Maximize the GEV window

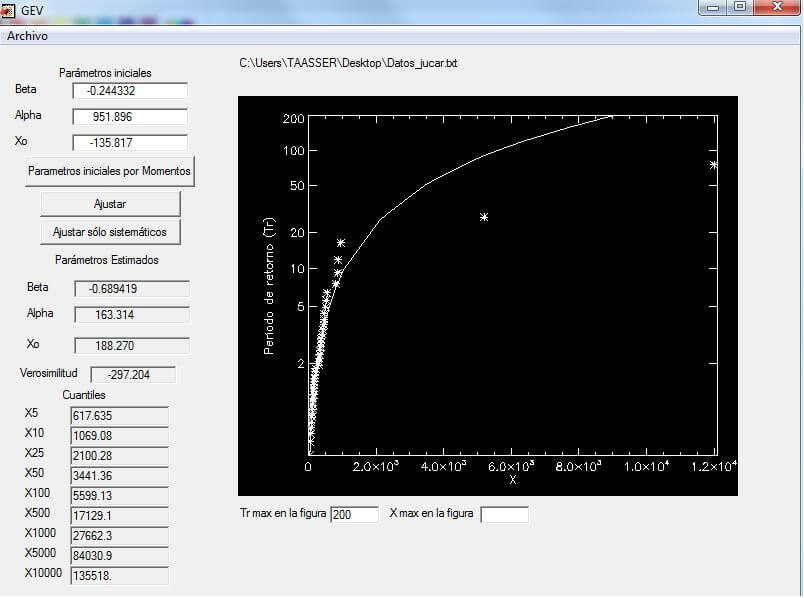tap(740, 7)
